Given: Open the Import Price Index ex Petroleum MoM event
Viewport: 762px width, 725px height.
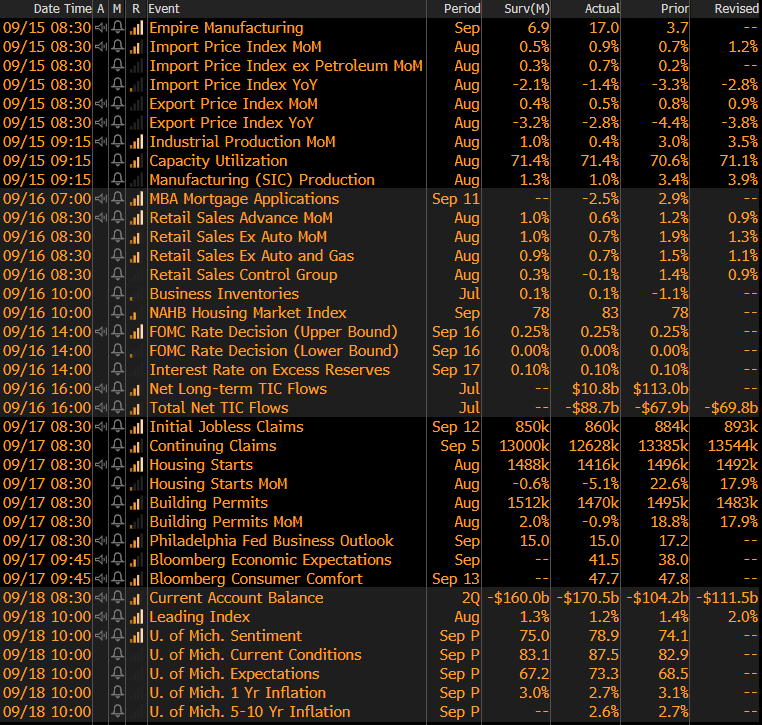Looking at the screenshot, I should coord(286,66).
